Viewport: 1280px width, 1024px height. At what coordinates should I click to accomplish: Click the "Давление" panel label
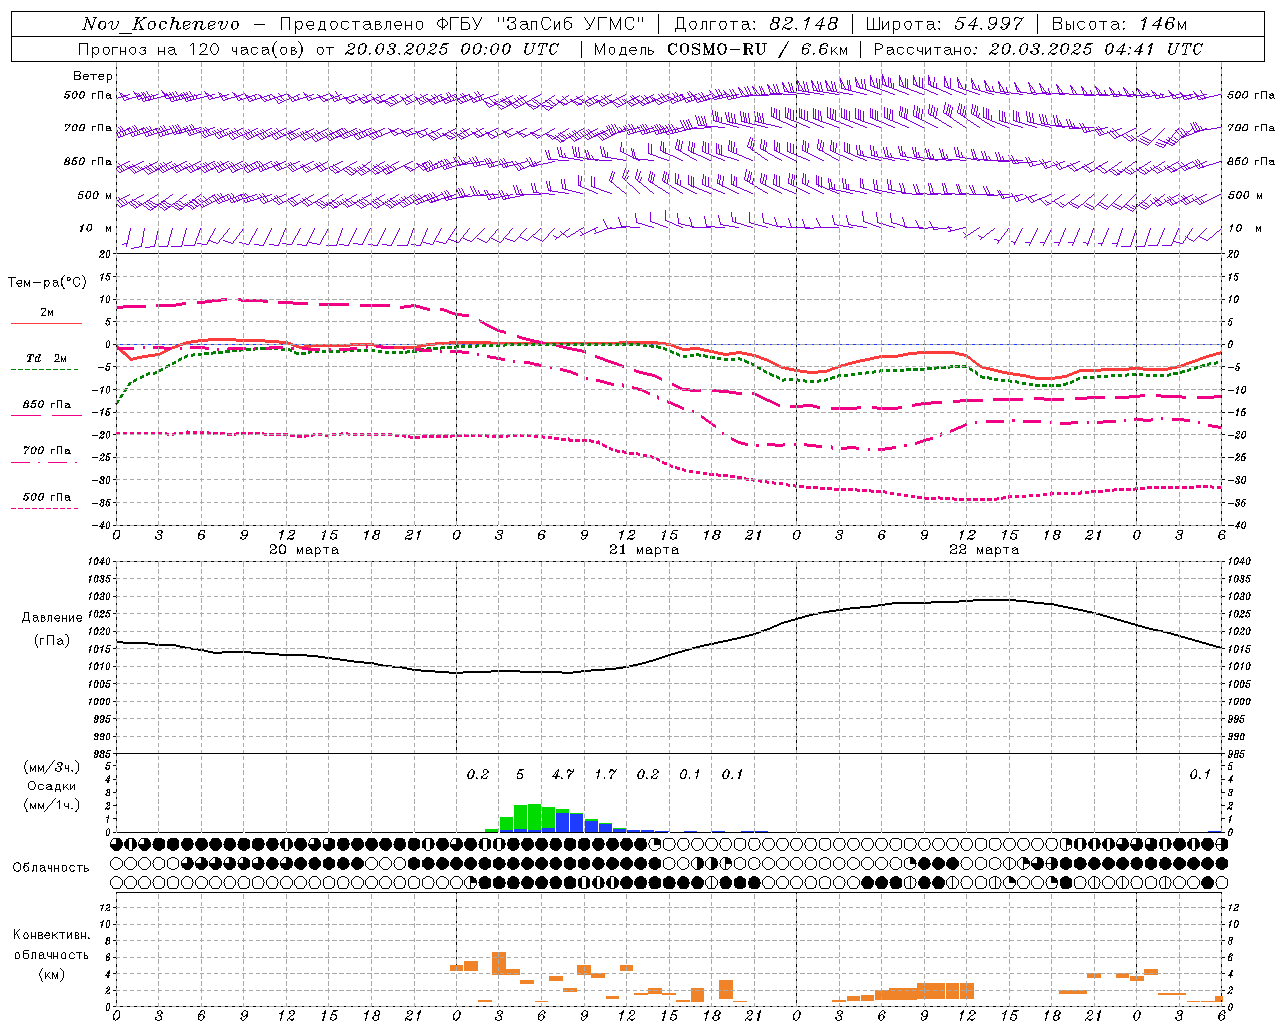click(52, 618)
